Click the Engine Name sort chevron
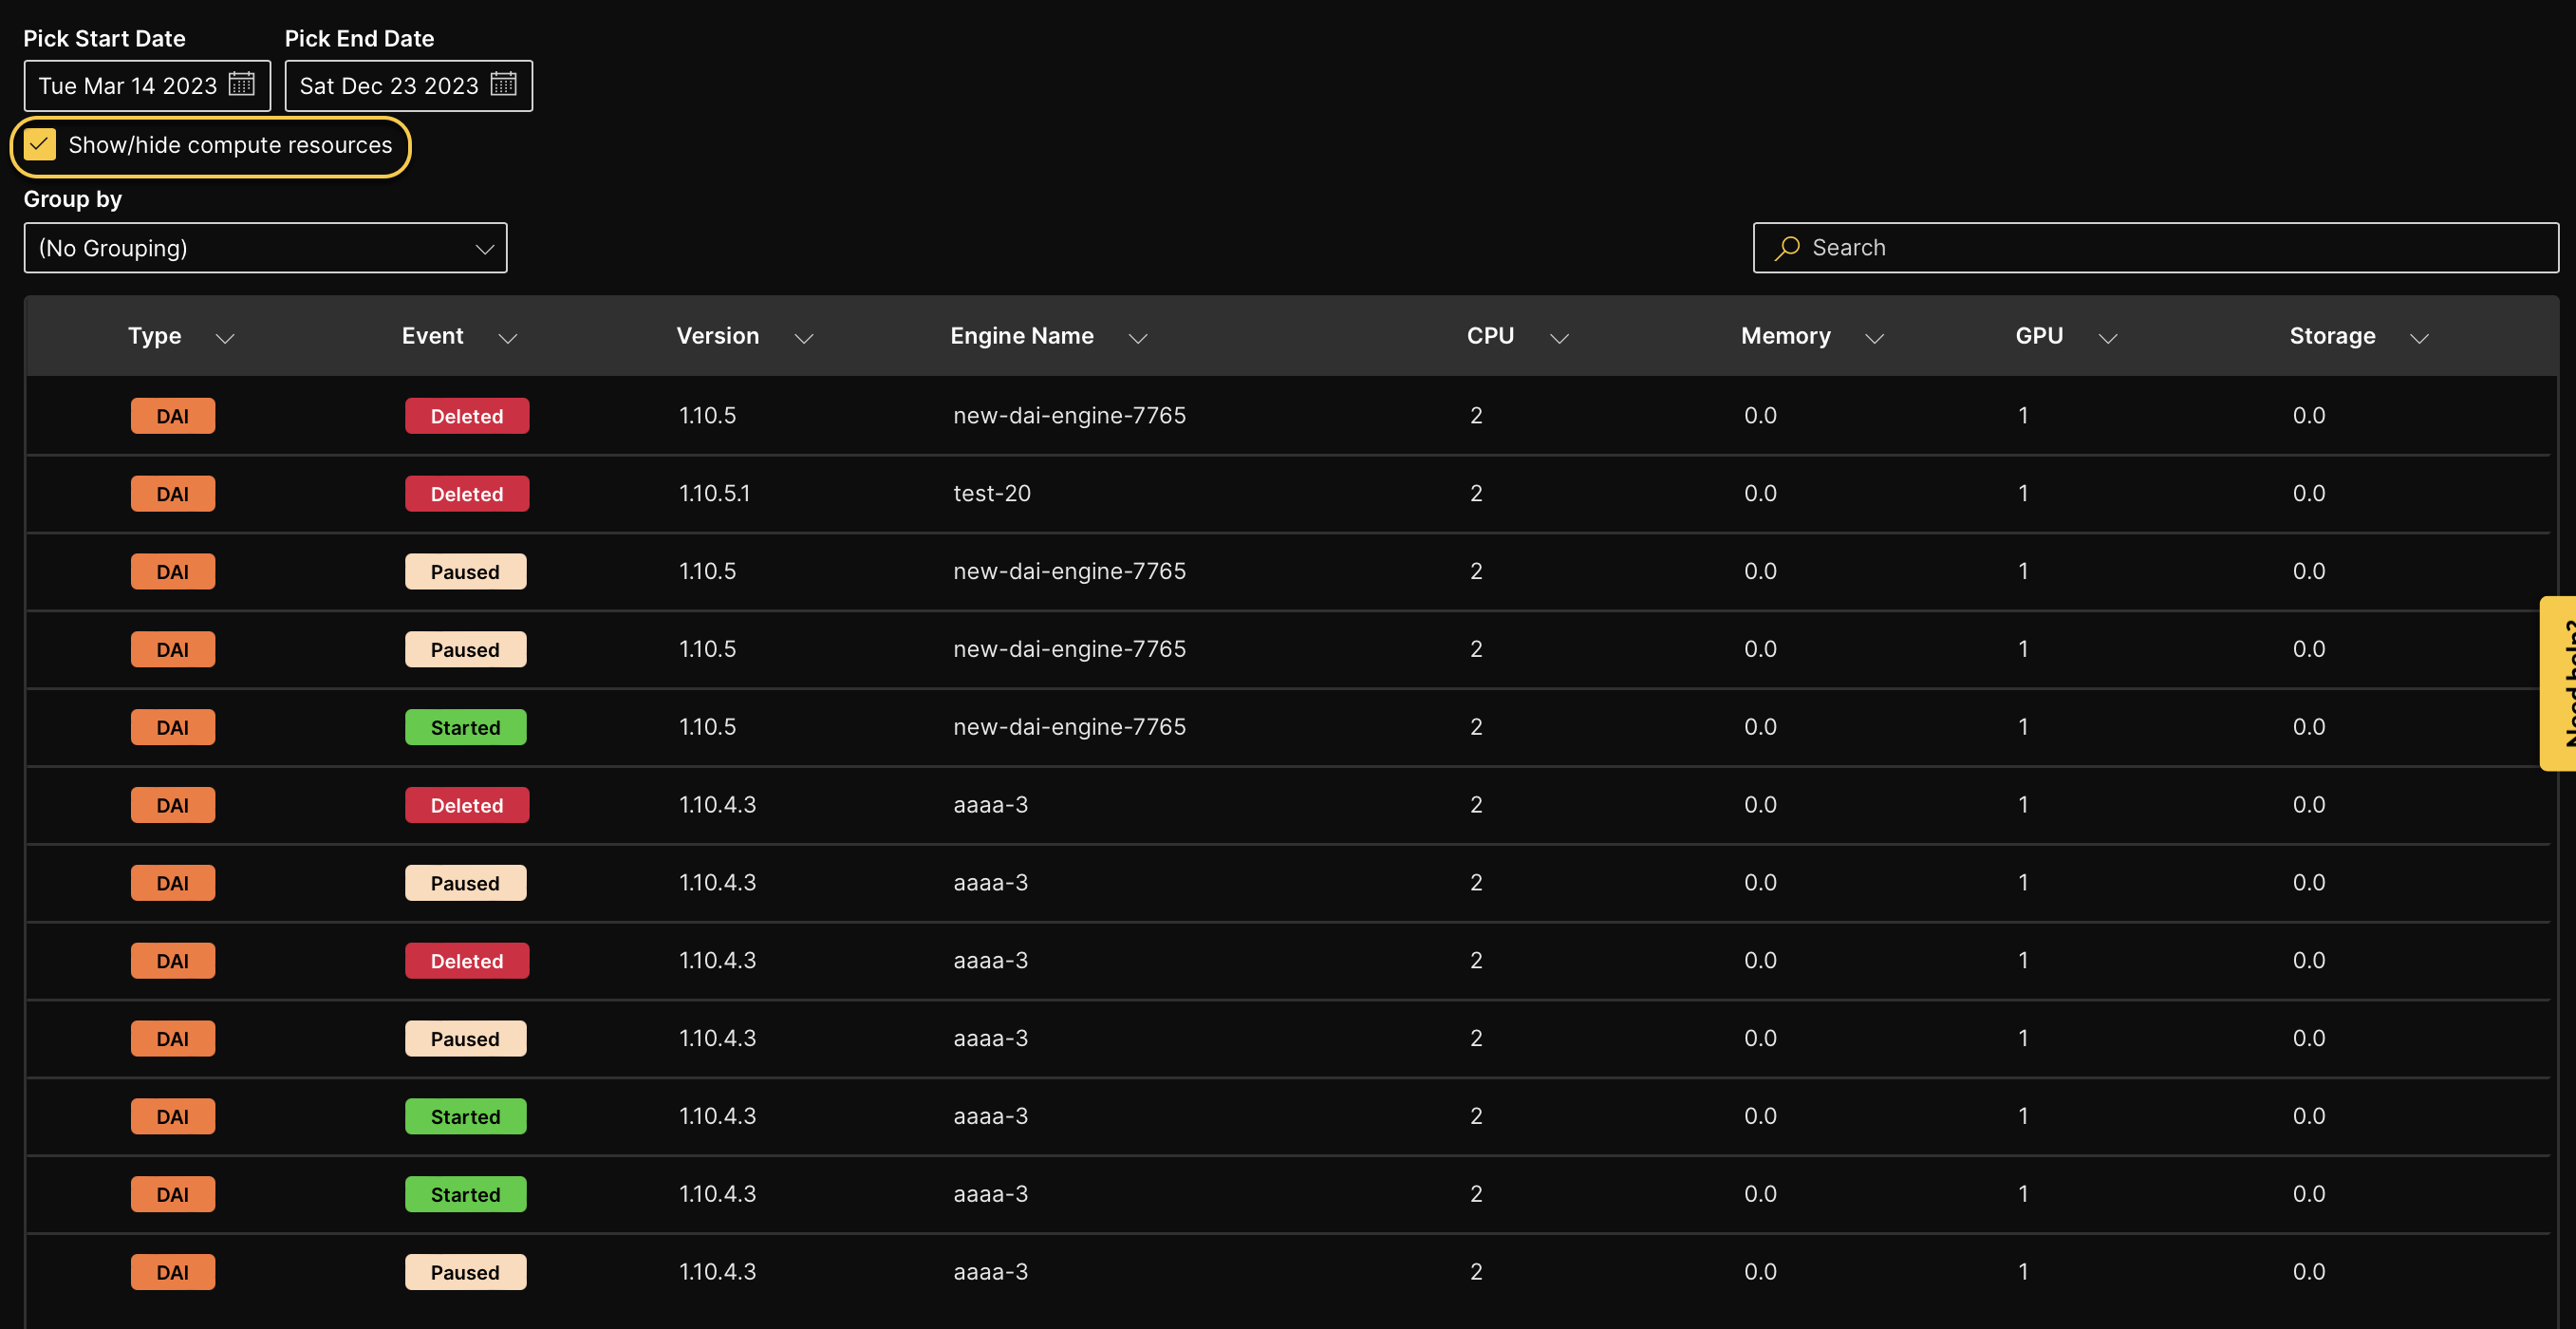This screenshot has height=1329, width=2576. click(x=1137, y=338)
